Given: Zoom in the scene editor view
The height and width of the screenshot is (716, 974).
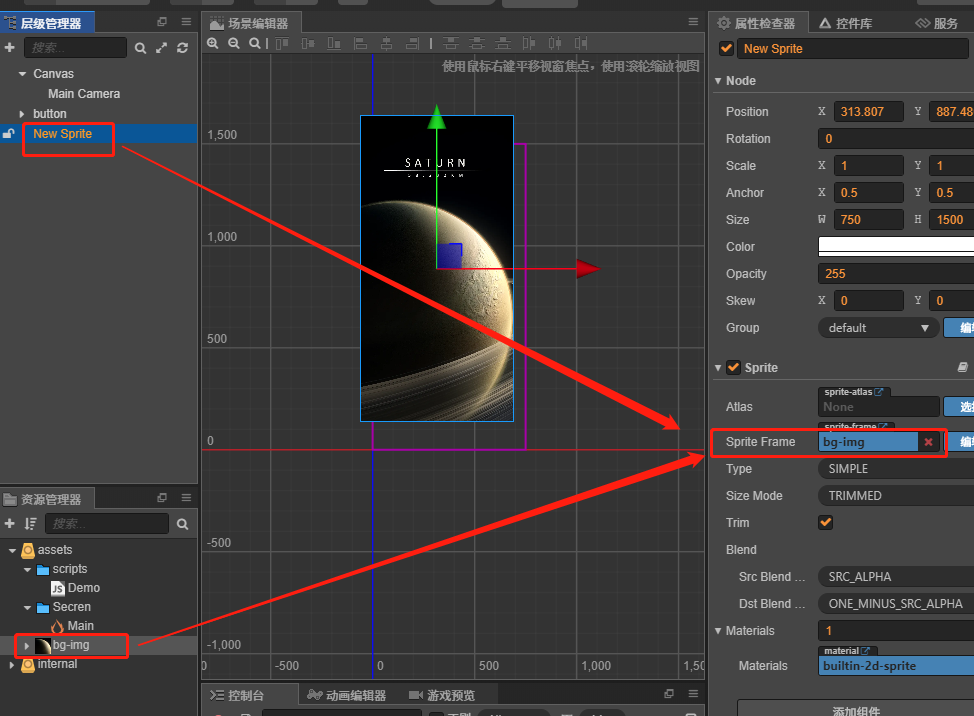Looking at the screenshot, I should [x=213, y=43].
